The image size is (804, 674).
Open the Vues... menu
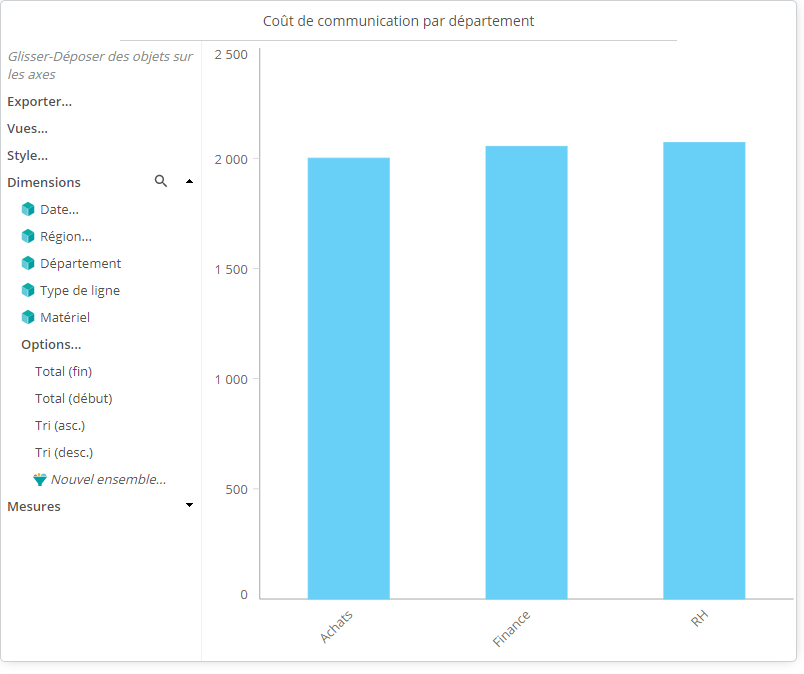pos(27,128)
